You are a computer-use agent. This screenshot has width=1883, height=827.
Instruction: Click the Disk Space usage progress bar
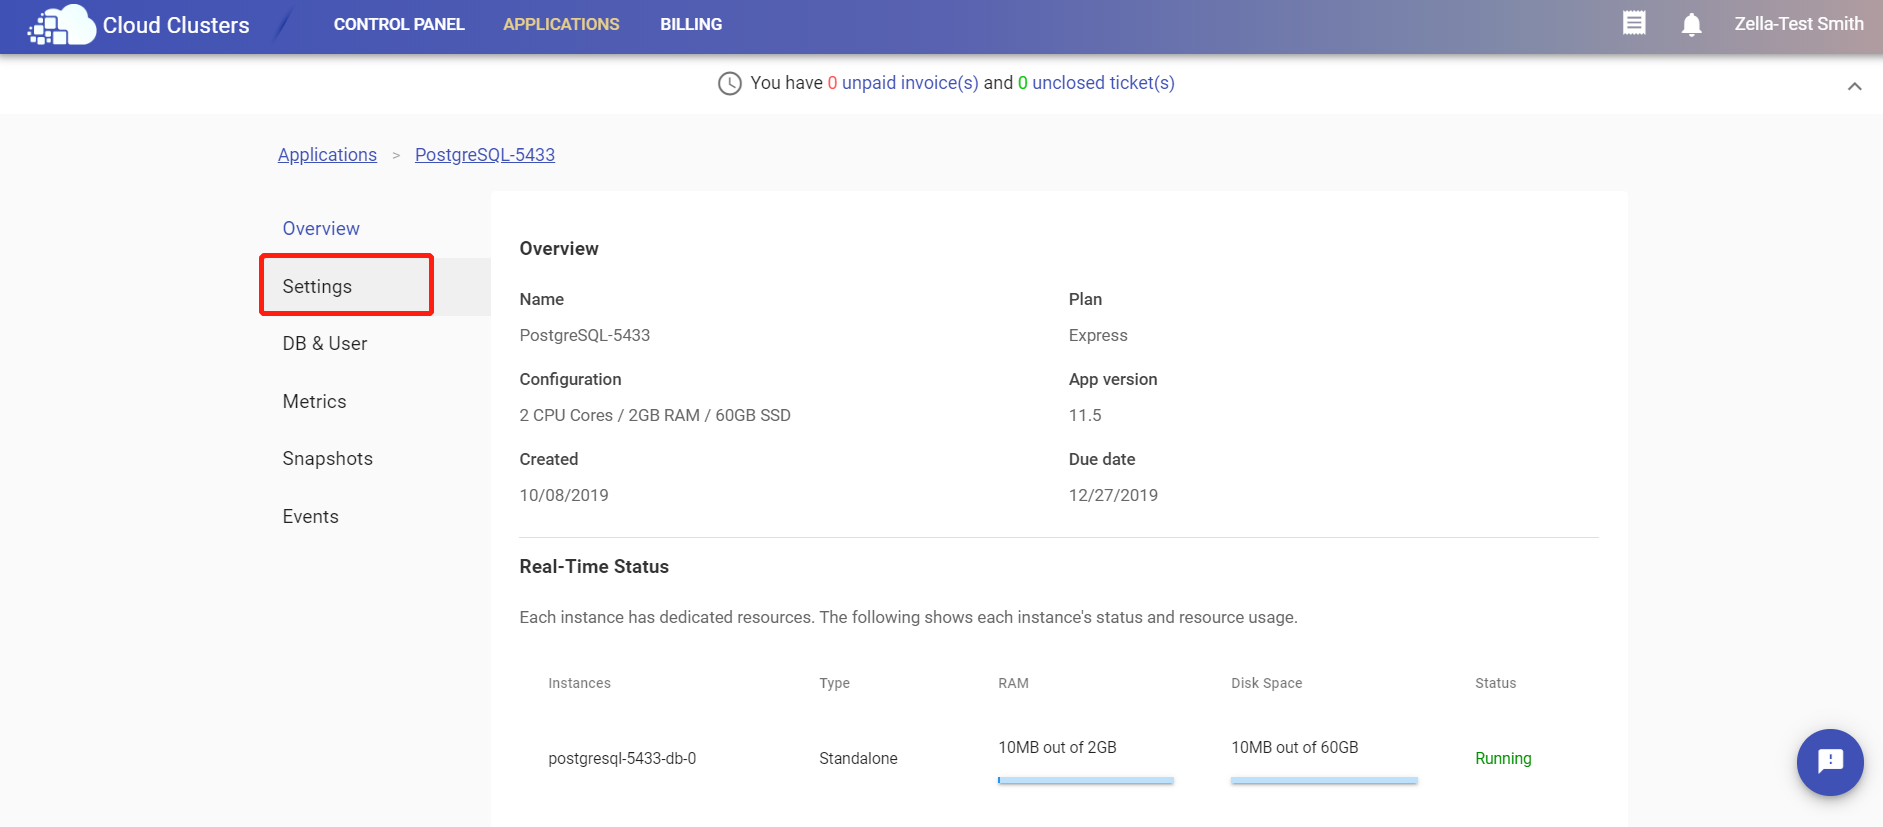point(1324,780)
